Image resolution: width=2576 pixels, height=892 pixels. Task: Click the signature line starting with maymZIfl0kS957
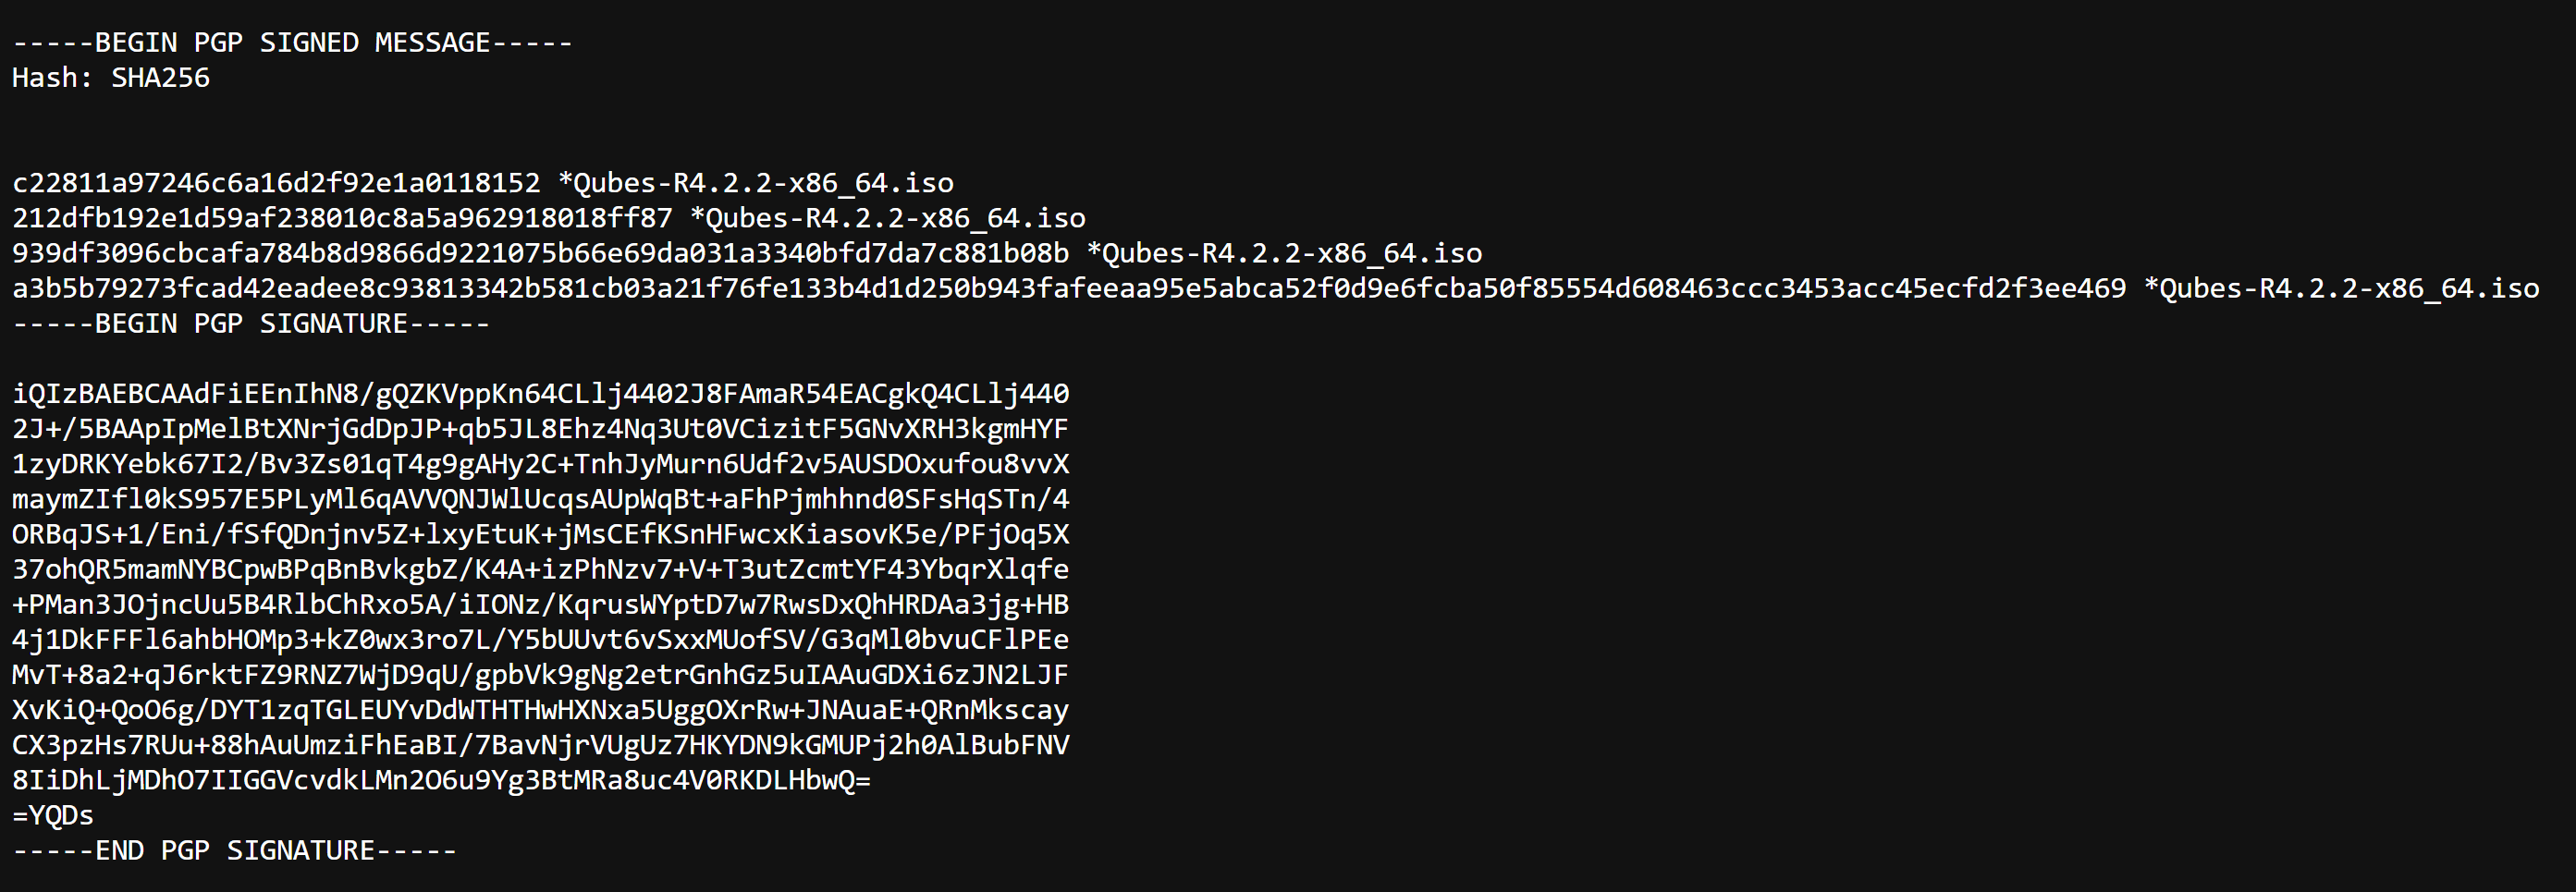pos(540,499)
